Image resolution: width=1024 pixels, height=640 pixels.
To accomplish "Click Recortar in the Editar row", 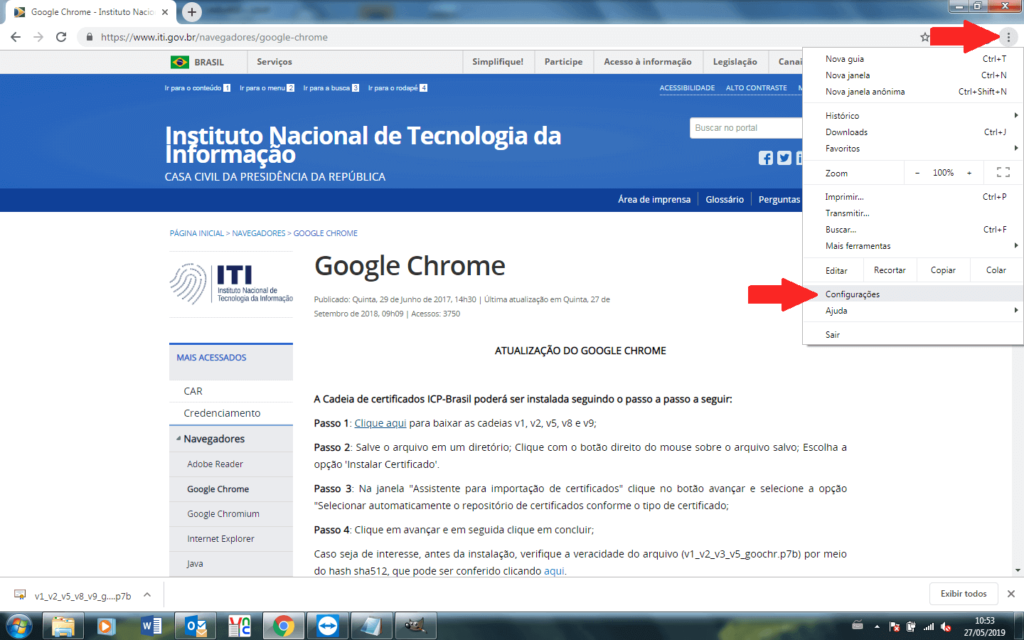I will pyautogui.click(x=889, y=270).
